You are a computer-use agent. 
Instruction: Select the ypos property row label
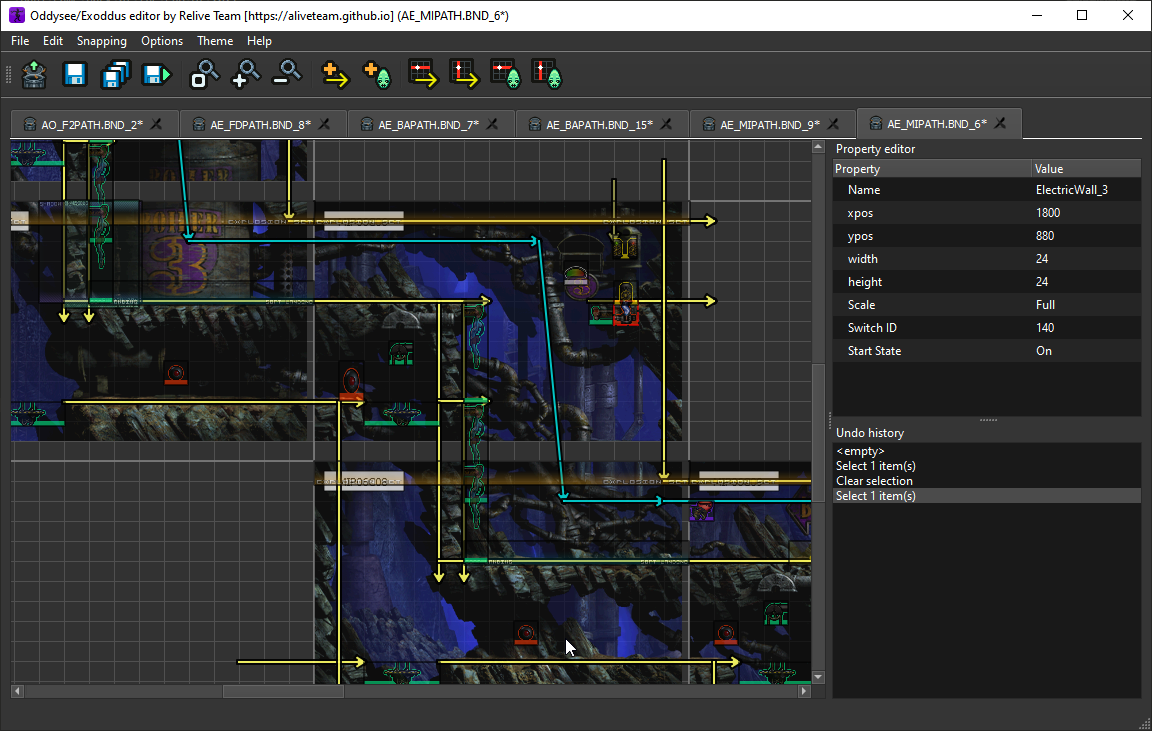click(x=860, y=236)
